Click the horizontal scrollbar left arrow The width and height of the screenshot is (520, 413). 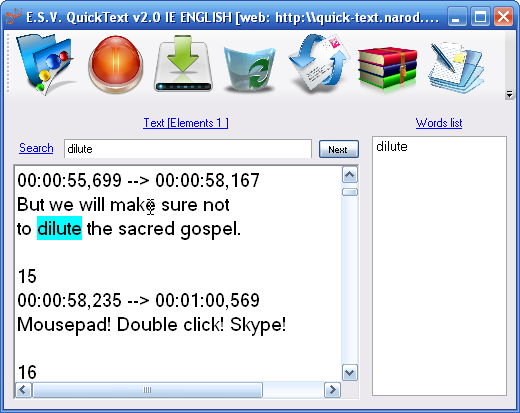[x=23, y=389]
